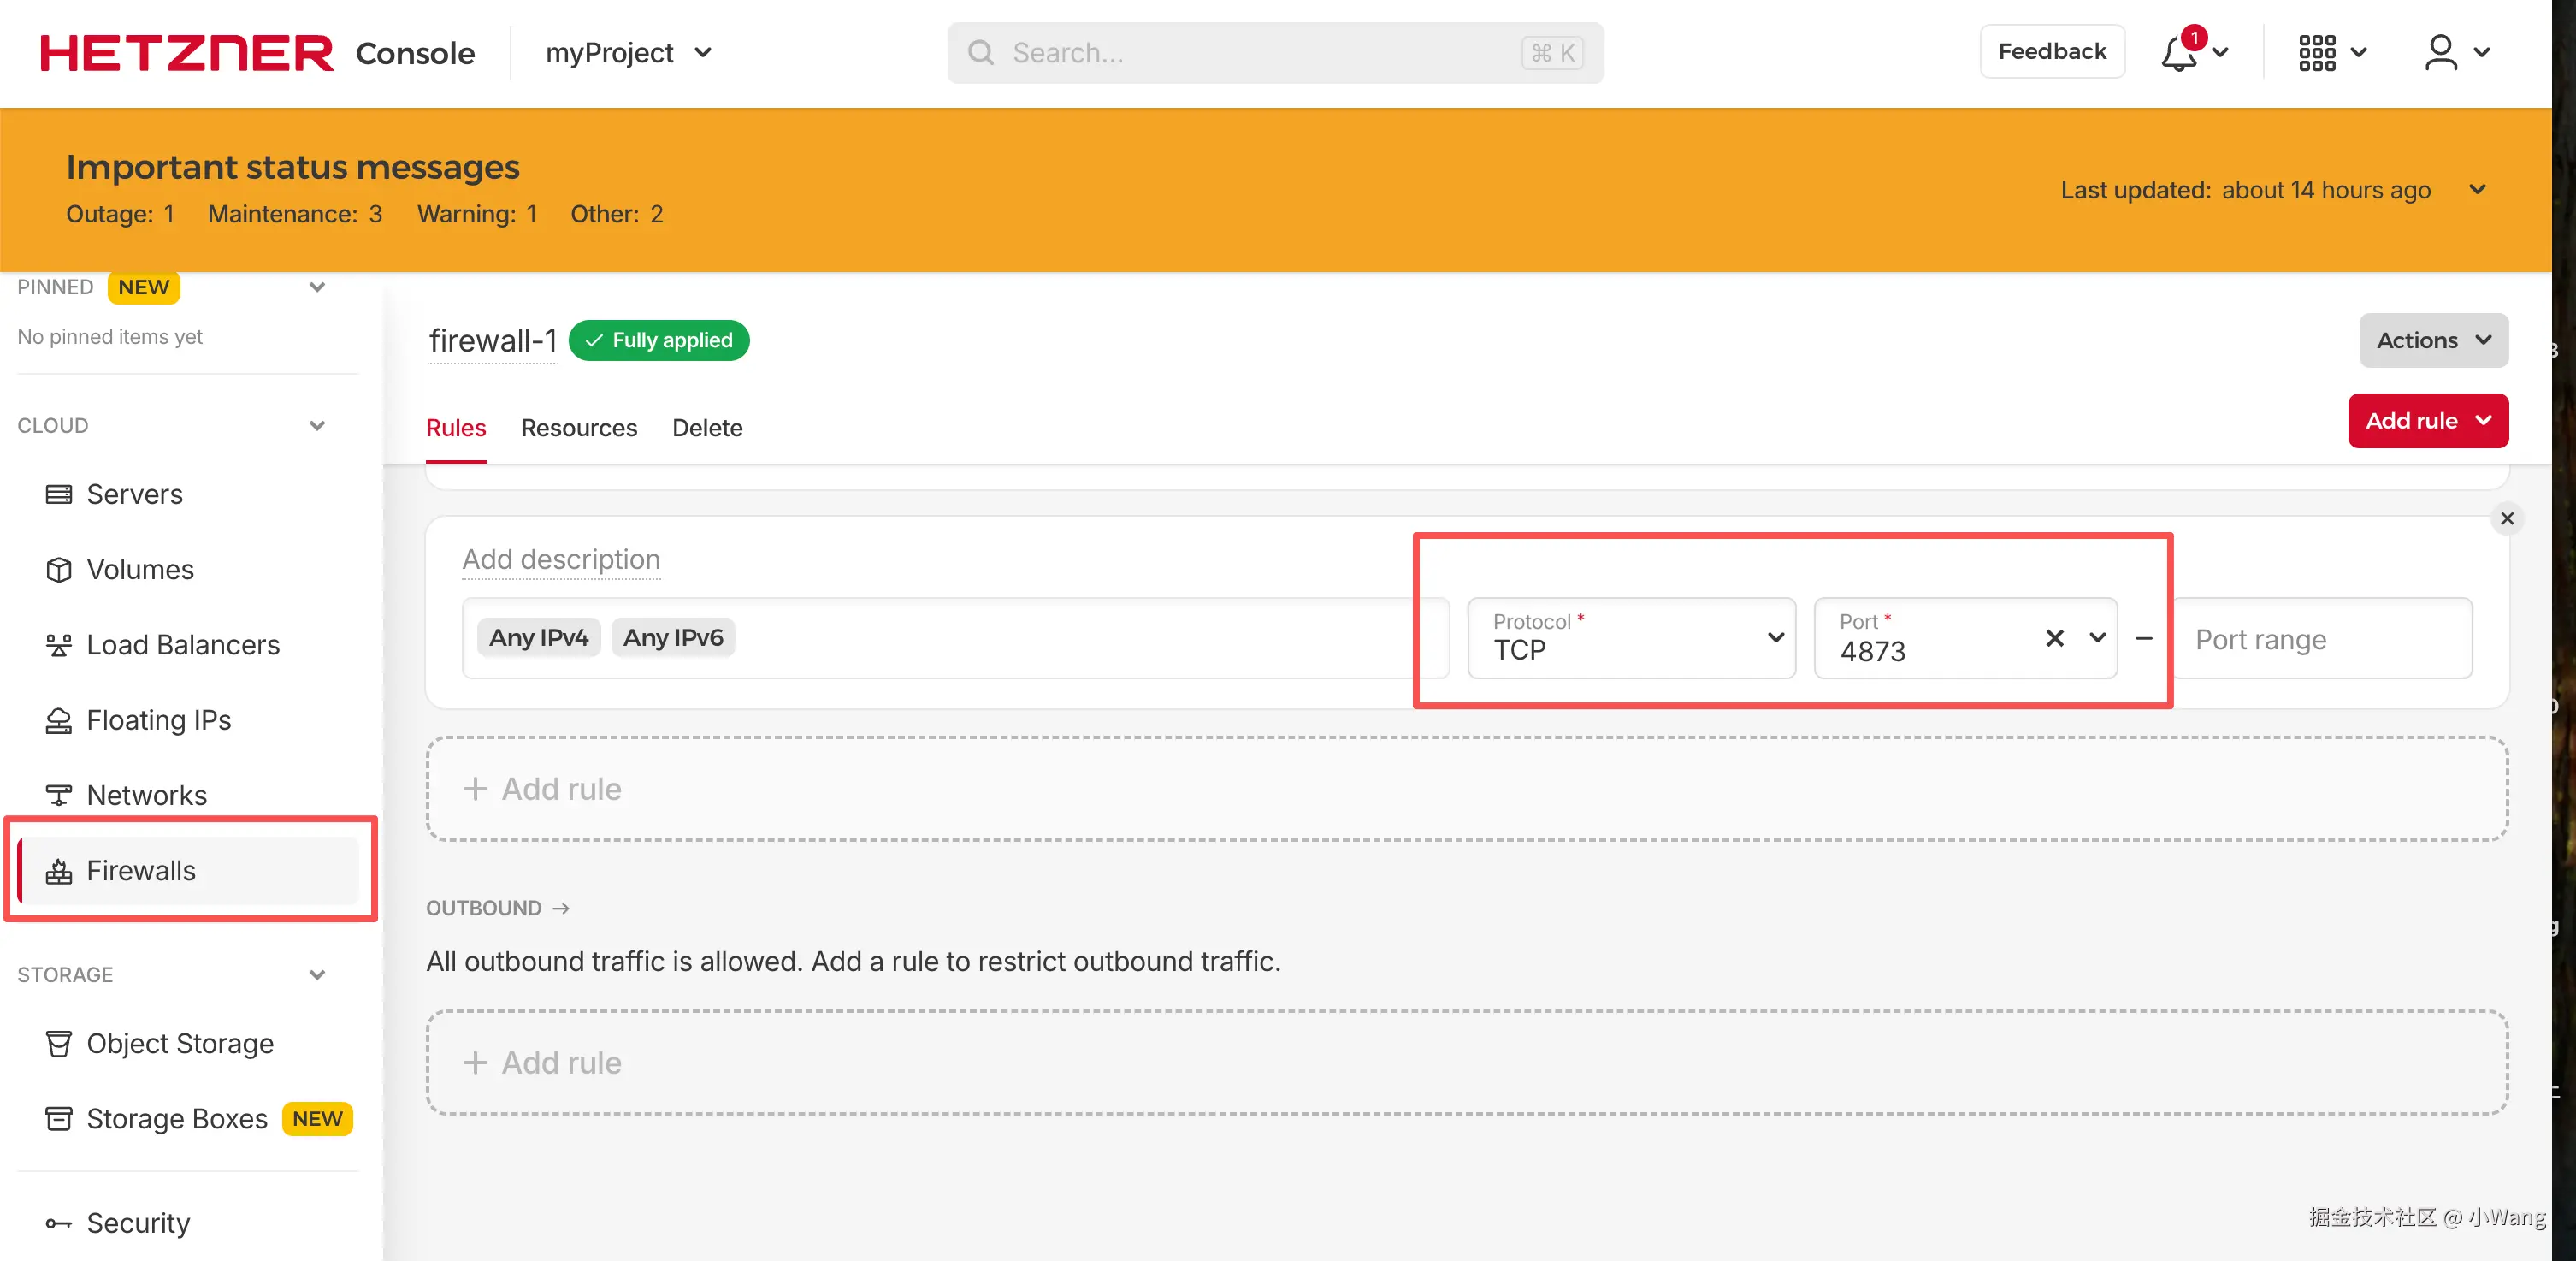Select the Floating IPs icon
2576x1261 pixels.
(x=59, y=720)
